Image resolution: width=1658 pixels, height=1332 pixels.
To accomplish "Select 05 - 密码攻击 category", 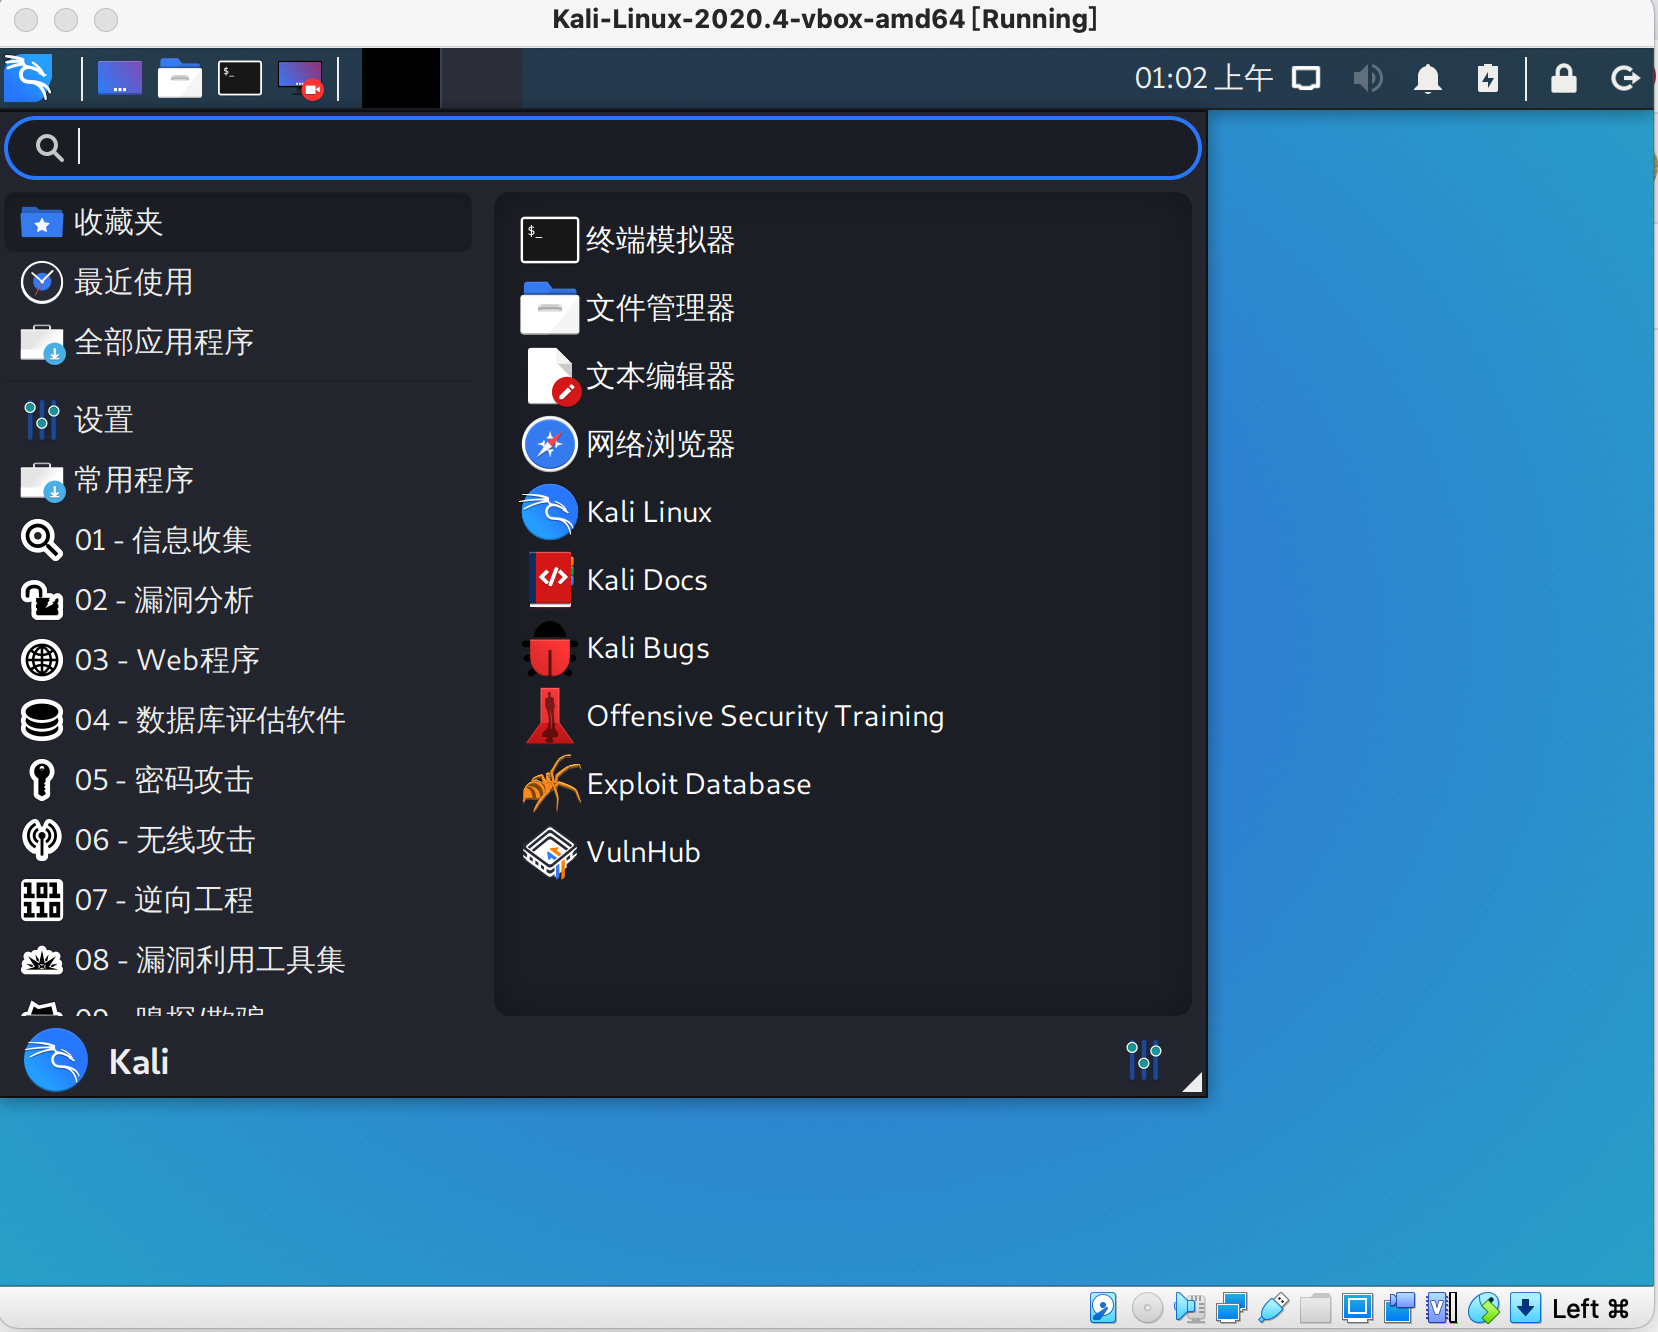I will coord(238,780).
